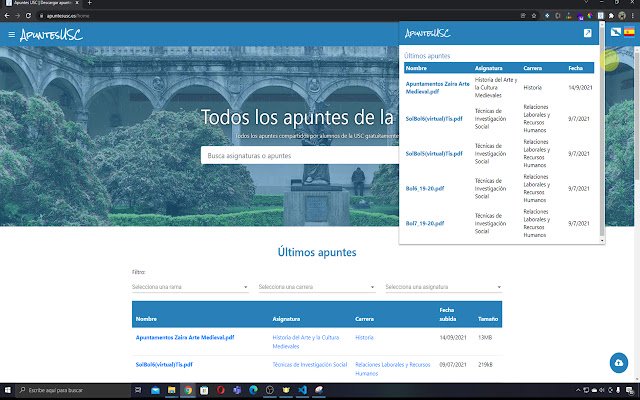Click the floating cloud upload button
This screenshot has height=400, width=640.
coord(619,362)
